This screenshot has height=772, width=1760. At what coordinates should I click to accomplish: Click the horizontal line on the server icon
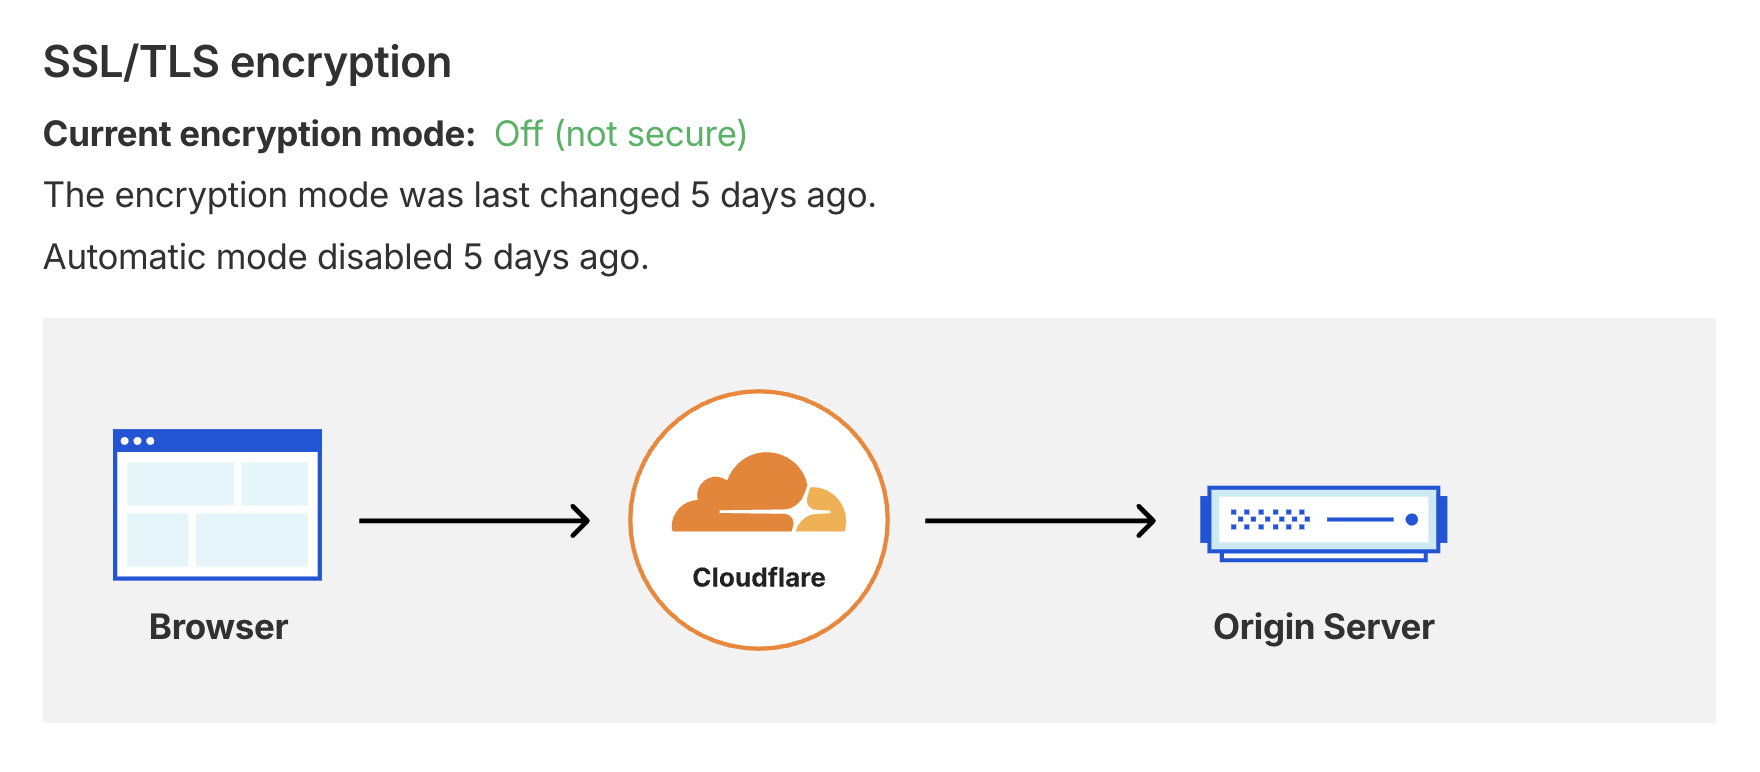[x=1360, y=519]
